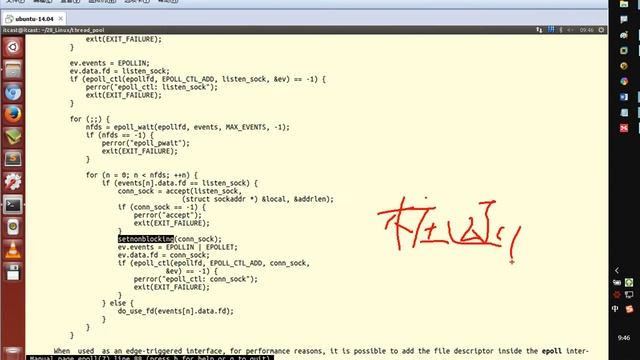Screen dimensions: 640x360
Task: Switch to the Terminal in the launcher
Action: pos(13,204)
